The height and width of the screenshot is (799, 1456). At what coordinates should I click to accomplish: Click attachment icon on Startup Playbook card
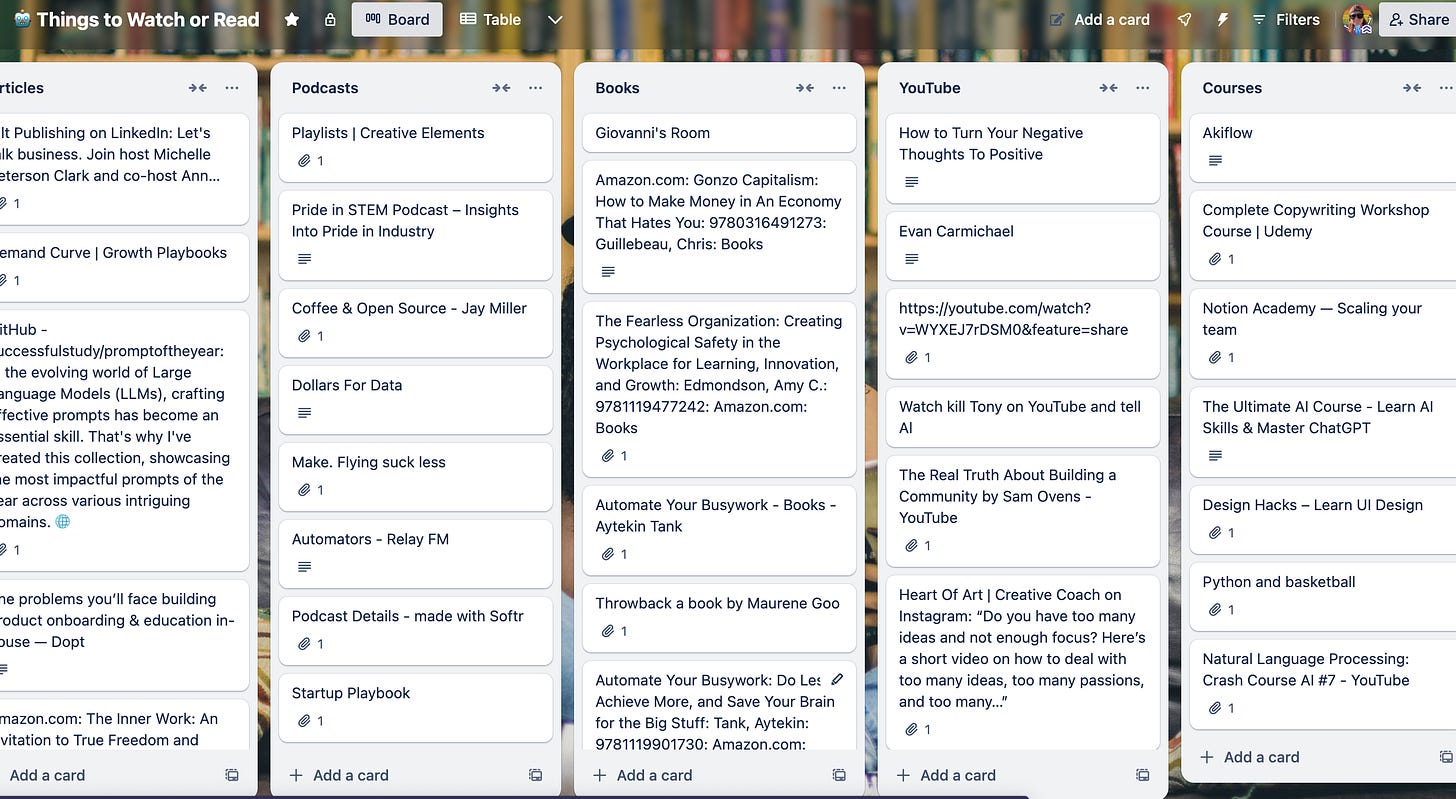coord(304,721)
